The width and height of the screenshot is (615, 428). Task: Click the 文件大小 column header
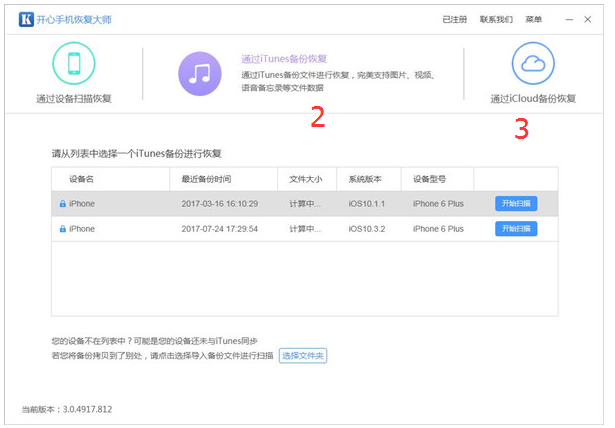306,179
